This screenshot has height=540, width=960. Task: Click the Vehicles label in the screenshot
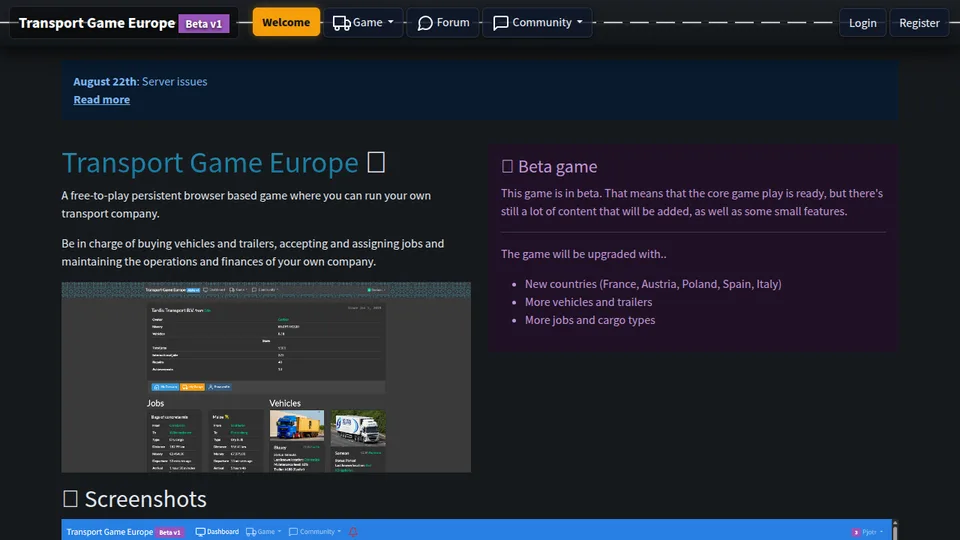point(285,403)
